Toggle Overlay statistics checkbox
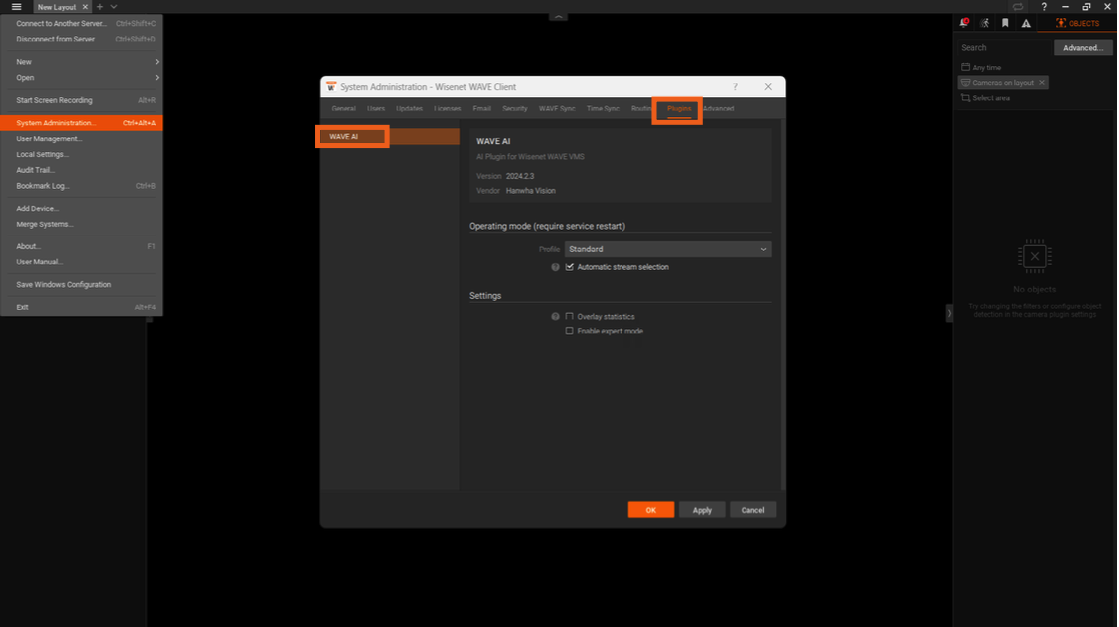 (569, 317)
